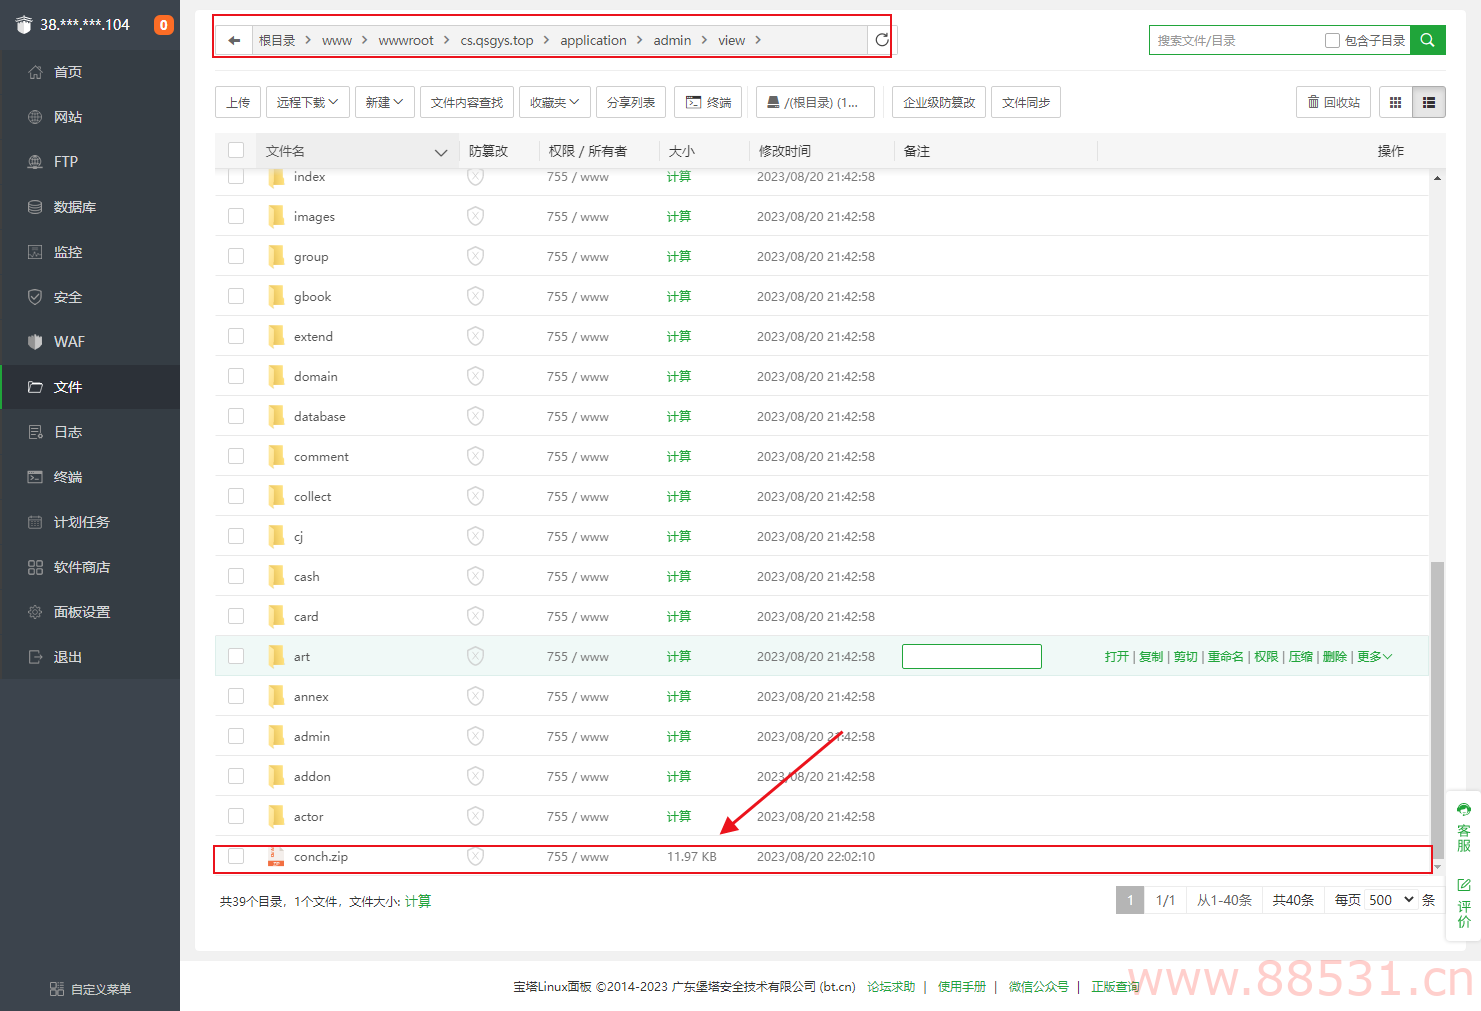Click tamper-proof shield on database row
The image size is (1481, 1011).
pyautogui.click(x=475, y=416)
